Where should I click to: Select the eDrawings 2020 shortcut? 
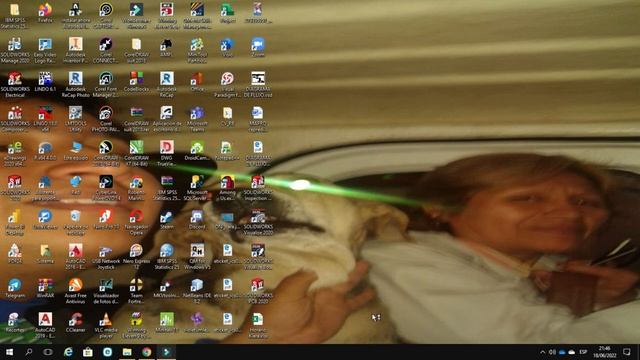[15, 153]
